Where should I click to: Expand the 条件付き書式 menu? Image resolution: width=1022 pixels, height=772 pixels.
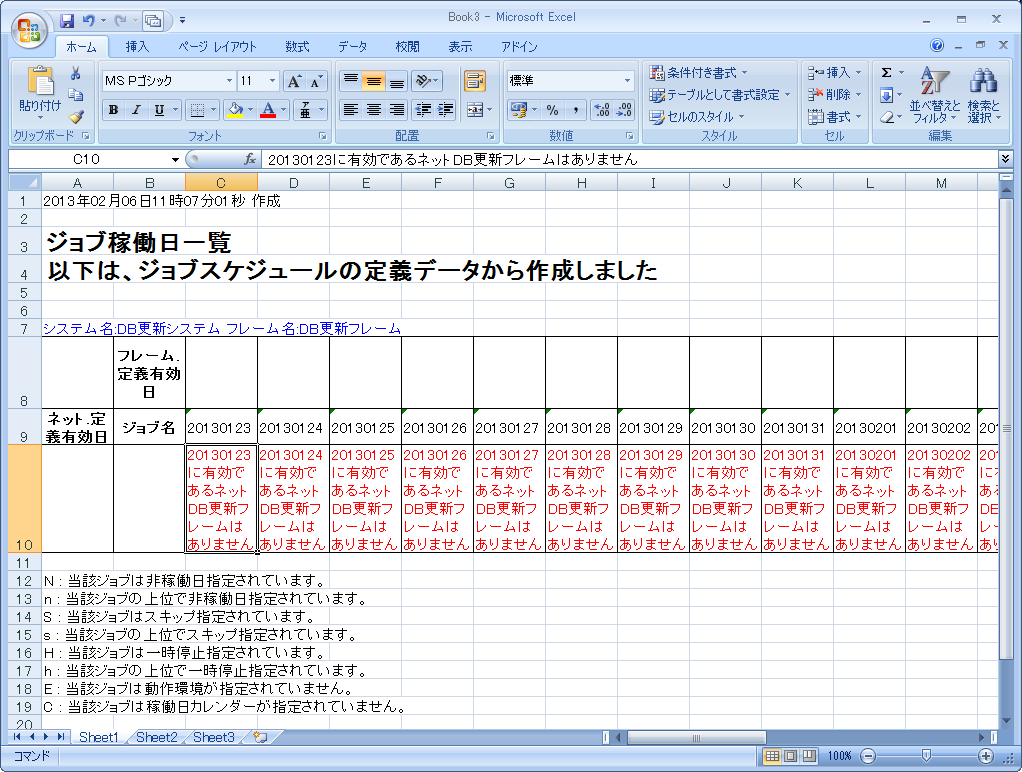pos(698,72)
